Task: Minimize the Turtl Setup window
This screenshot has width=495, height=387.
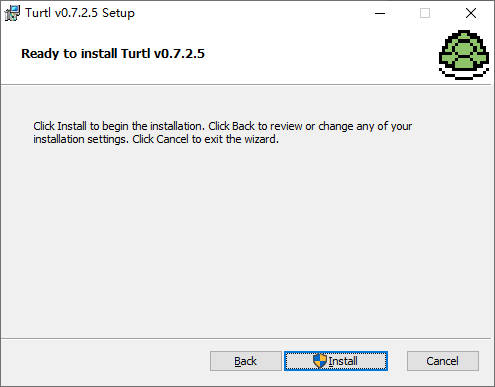Action: coord(380,13)
